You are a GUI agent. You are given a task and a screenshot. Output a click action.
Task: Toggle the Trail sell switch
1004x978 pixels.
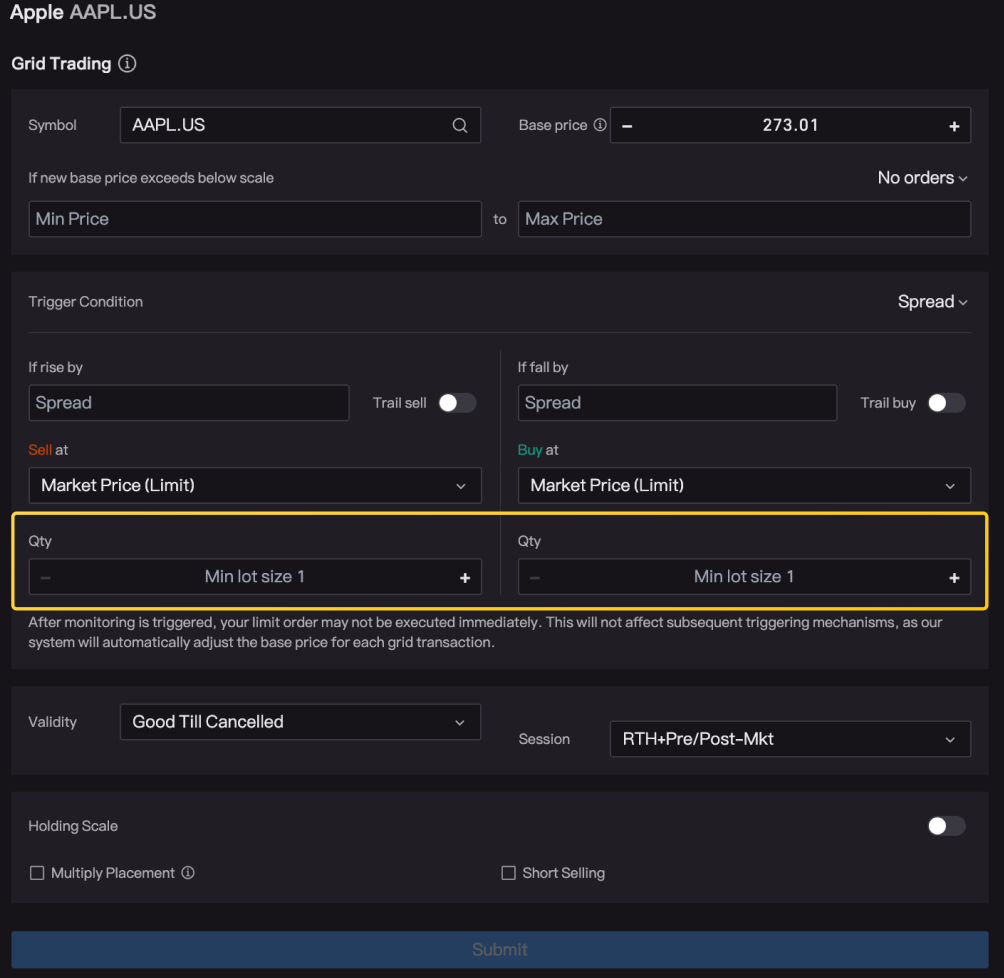click(457, 403)
